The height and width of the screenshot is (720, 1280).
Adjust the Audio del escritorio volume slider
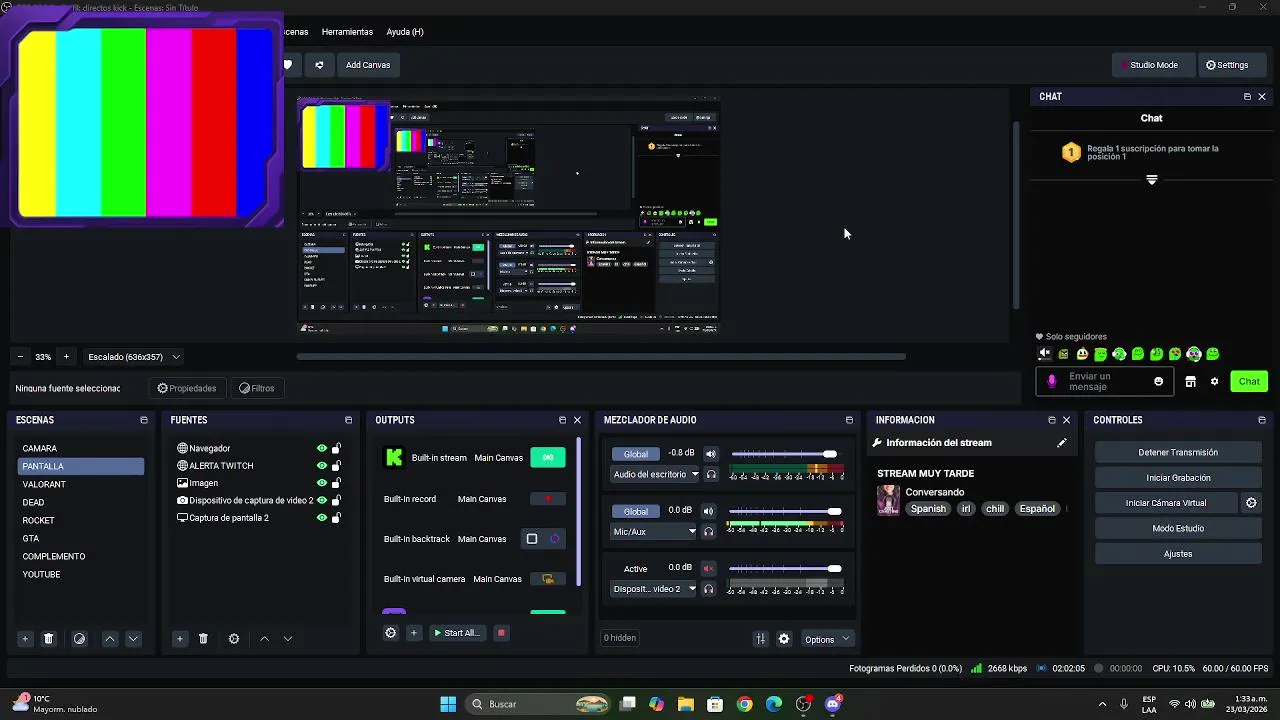(830, 455)
